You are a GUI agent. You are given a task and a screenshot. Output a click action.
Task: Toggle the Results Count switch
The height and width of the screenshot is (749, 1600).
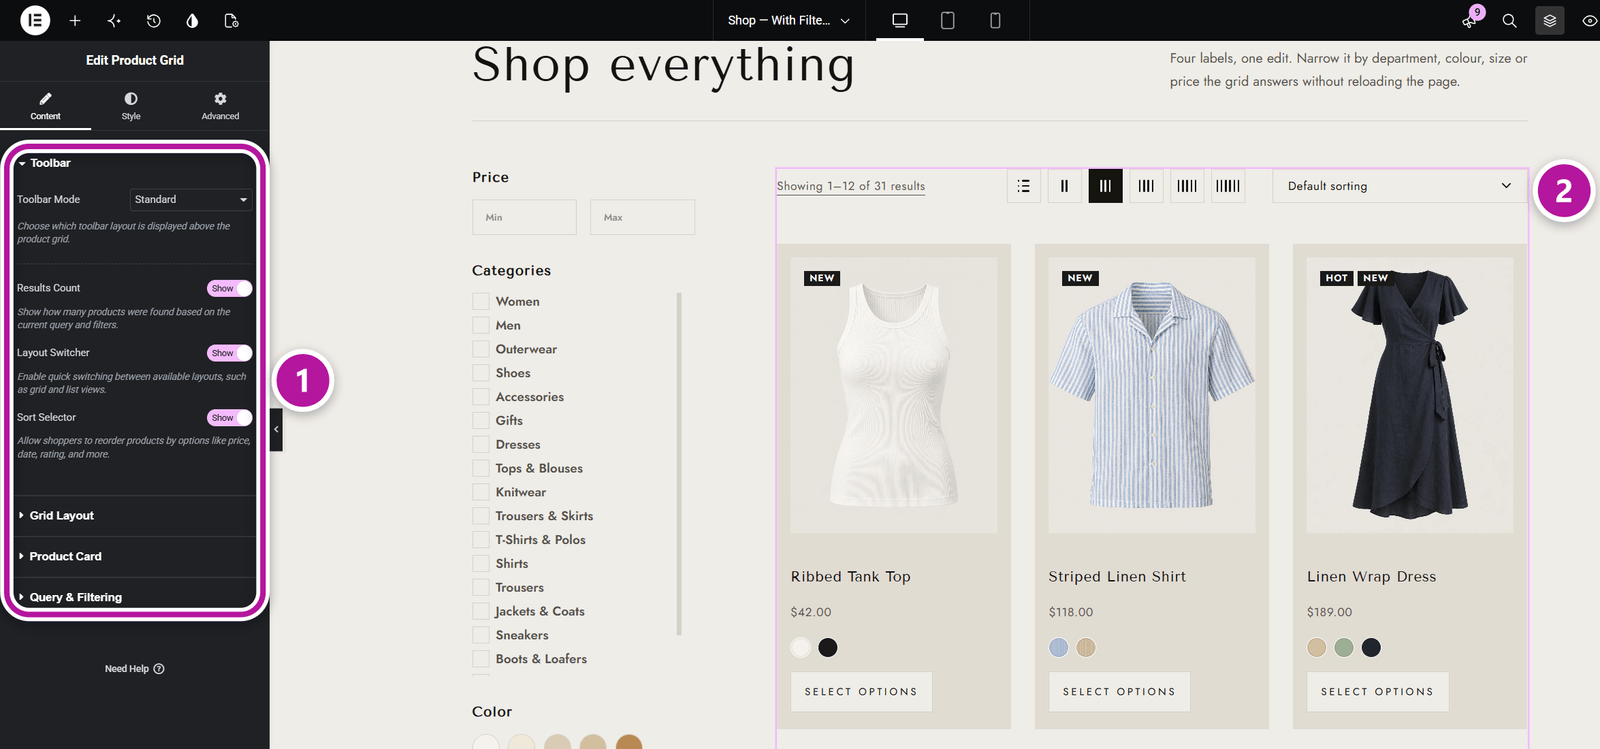[229, 288]
